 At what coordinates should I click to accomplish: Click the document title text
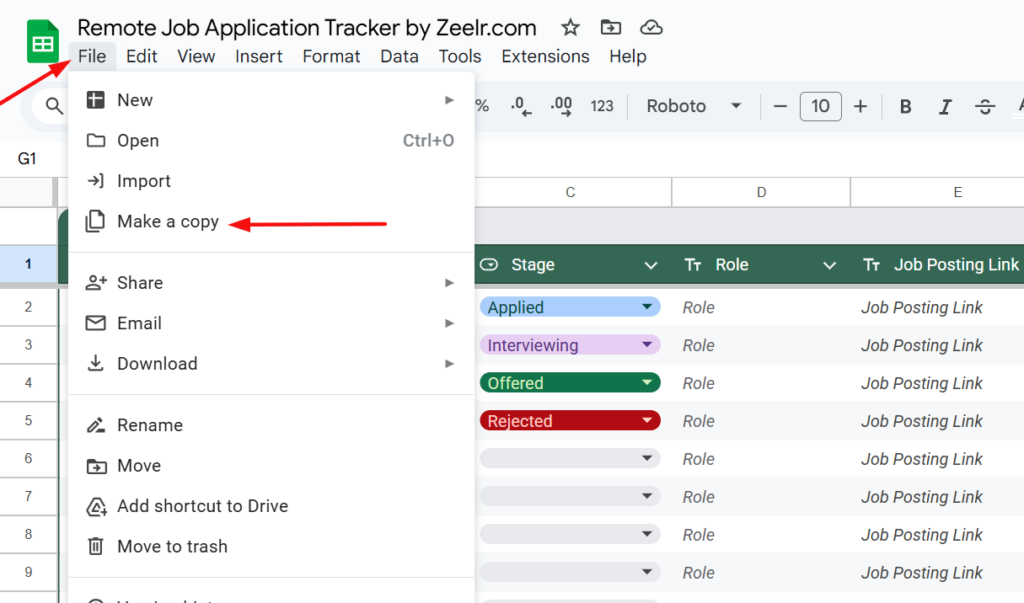(307, 27)
